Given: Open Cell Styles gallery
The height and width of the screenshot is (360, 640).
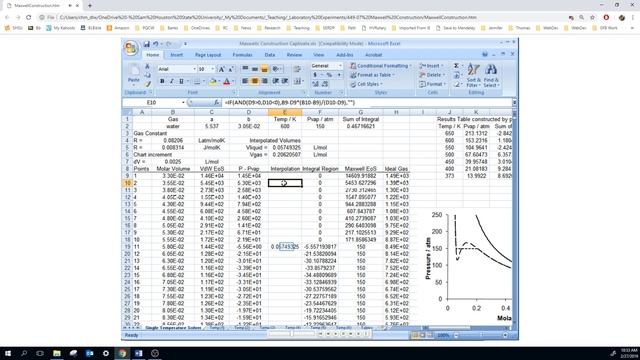Looking at the screenshot, I should tap(366, 84).
